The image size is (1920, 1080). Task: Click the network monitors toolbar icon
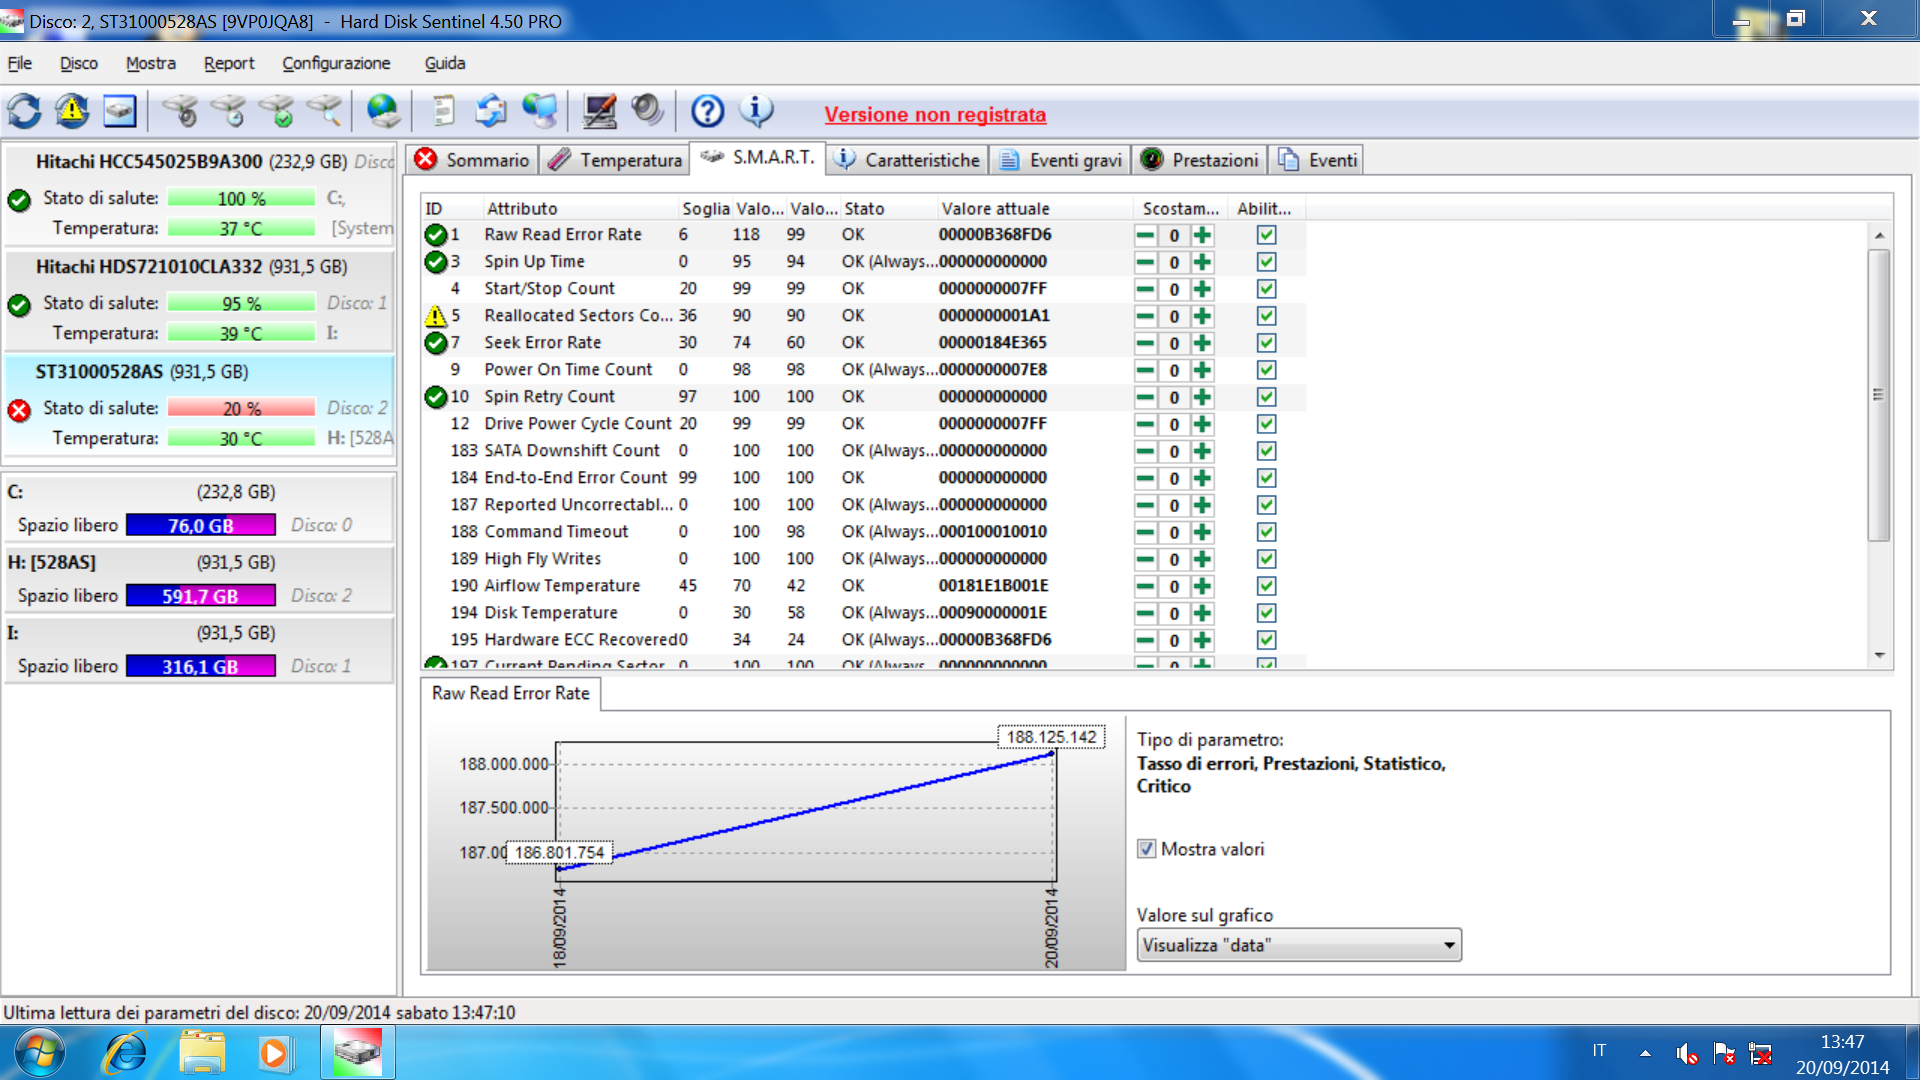(540, 111)
